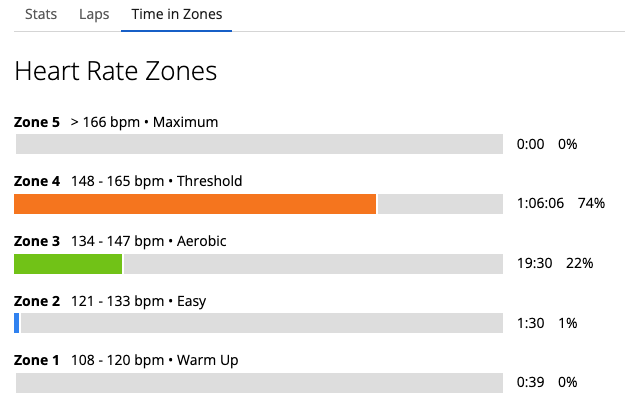Click the green Zone 3 Aerobic bar
Screen dimensions: 637x415
[x=68, y=264]
